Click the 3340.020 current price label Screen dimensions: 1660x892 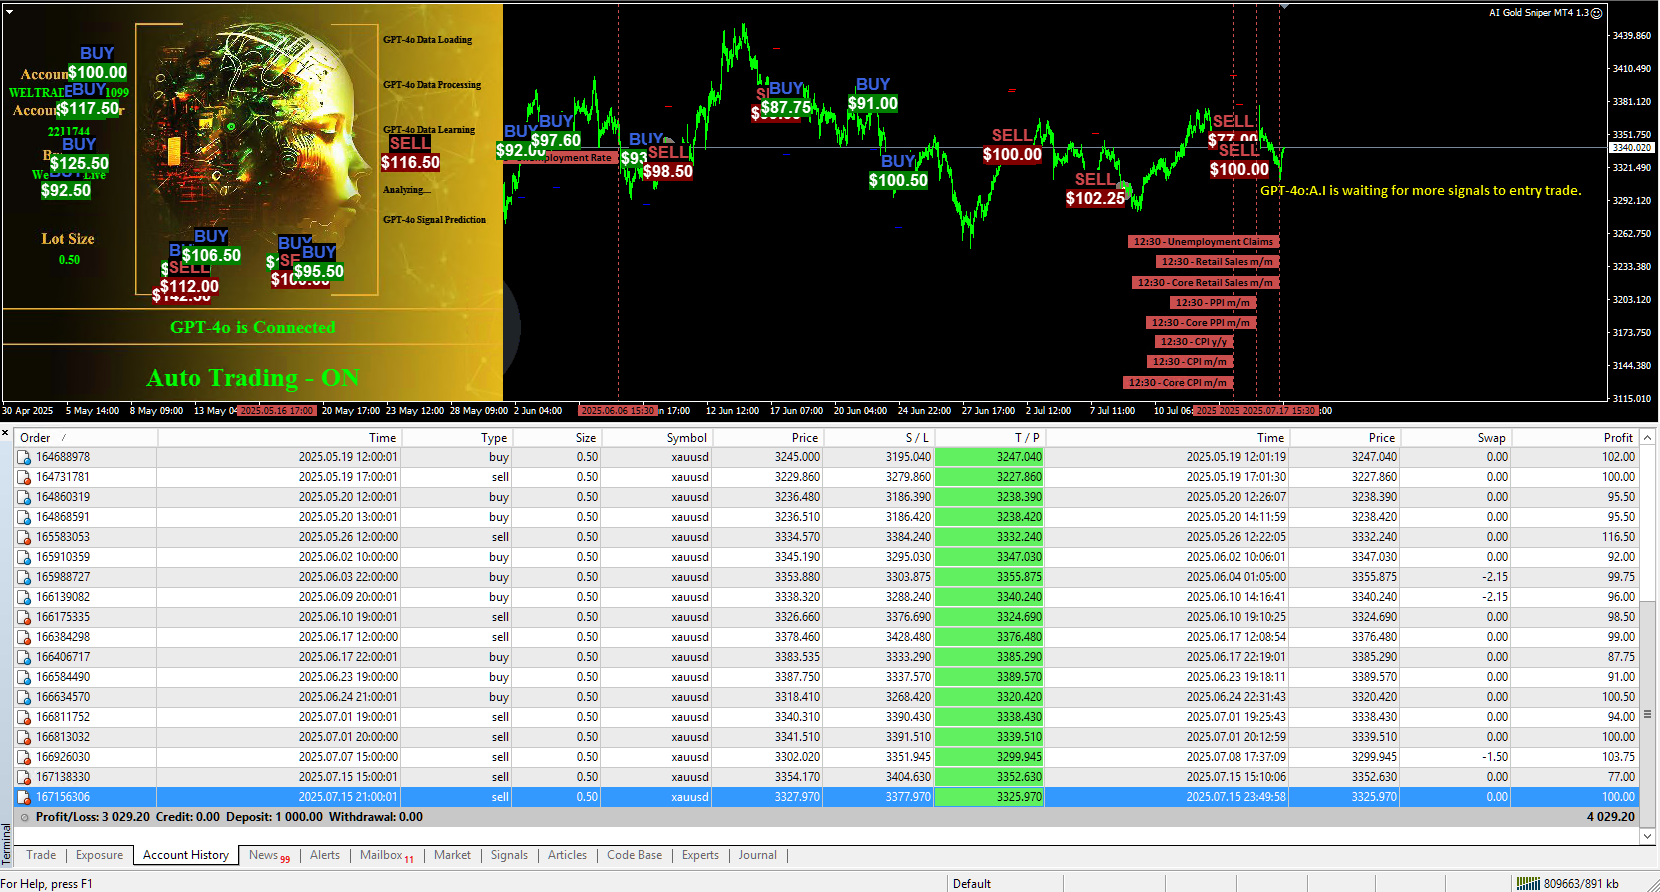1632,148
